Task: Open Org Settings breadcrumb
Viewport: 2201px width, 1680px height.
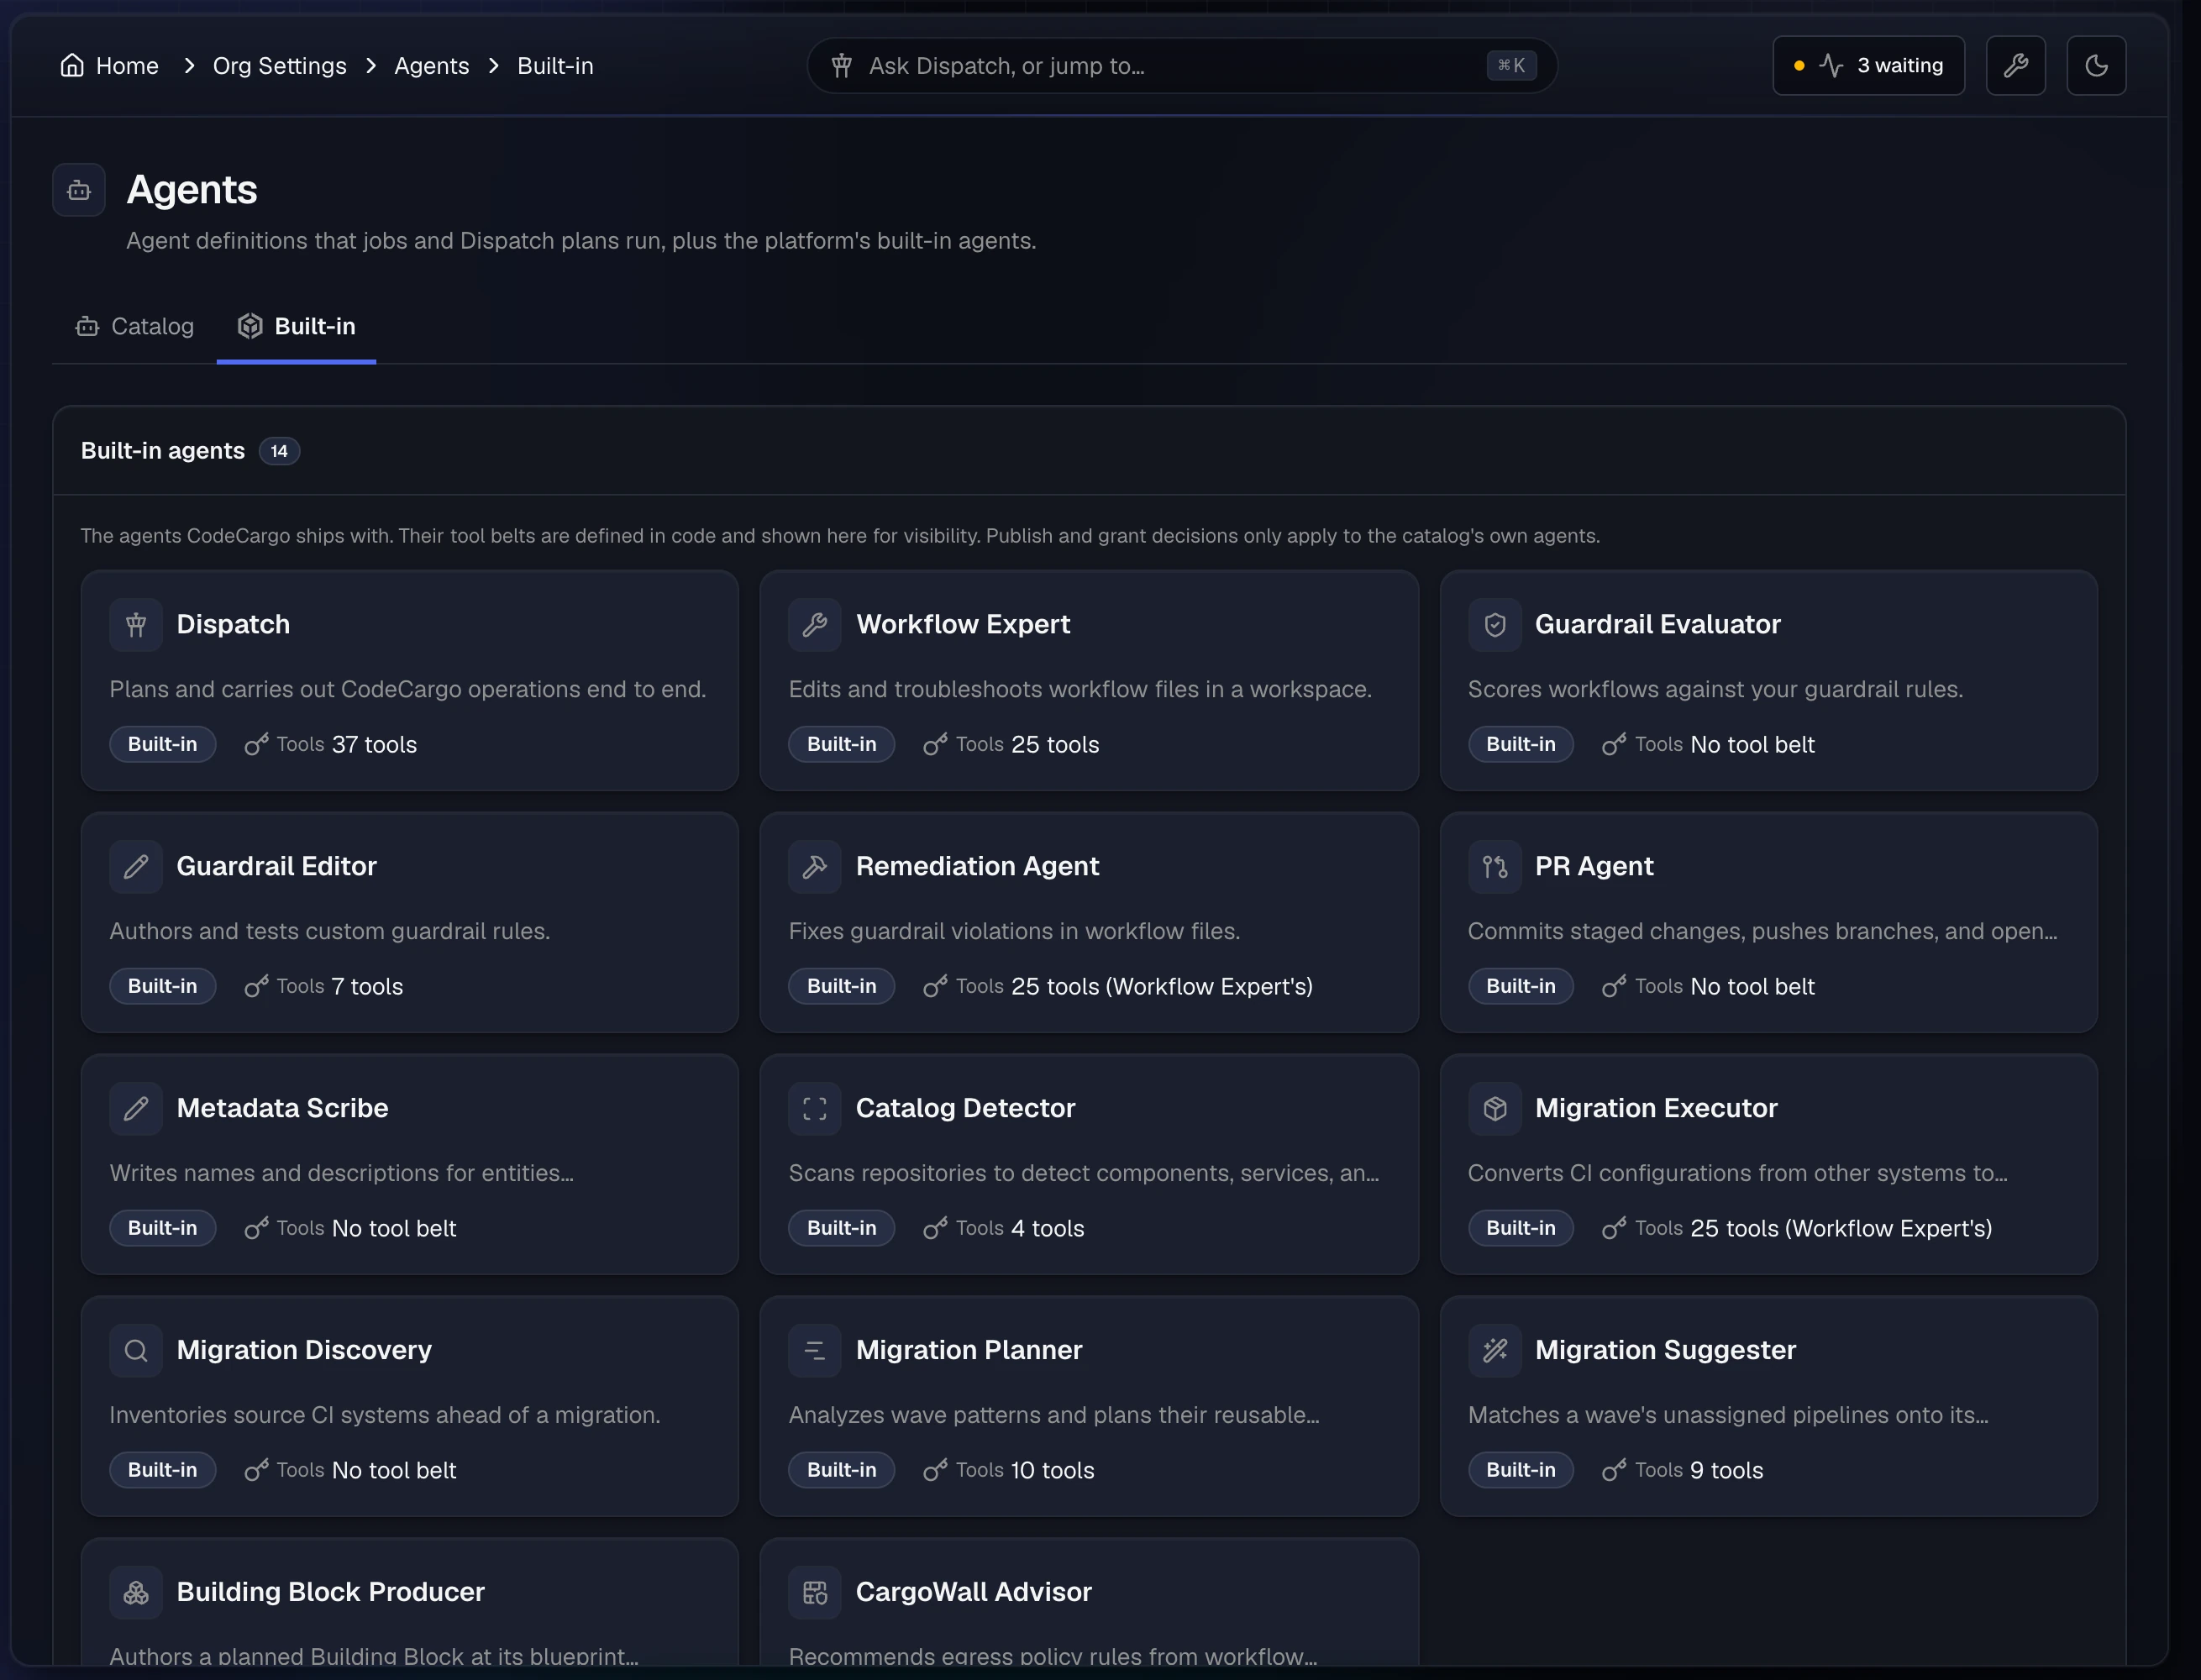Action: (279, 66)
